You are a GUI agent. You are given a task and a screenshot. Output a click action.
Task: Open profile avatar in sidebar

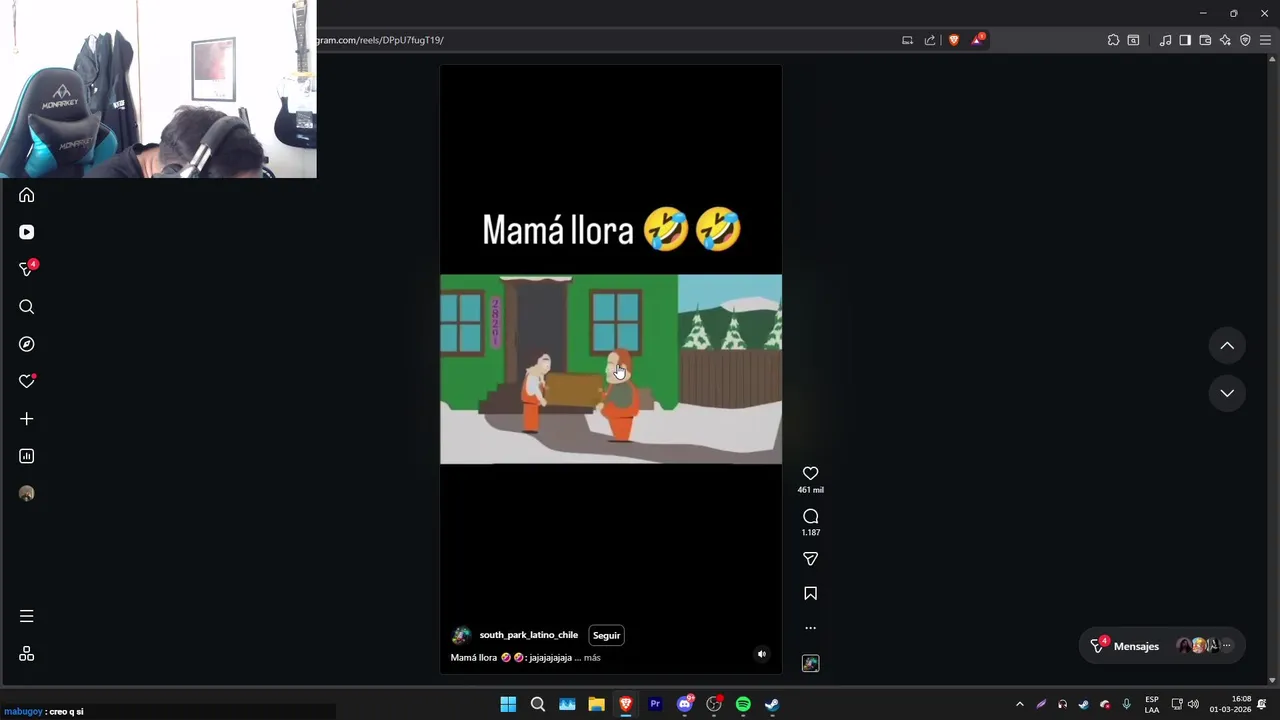click(x=27, y=493)
